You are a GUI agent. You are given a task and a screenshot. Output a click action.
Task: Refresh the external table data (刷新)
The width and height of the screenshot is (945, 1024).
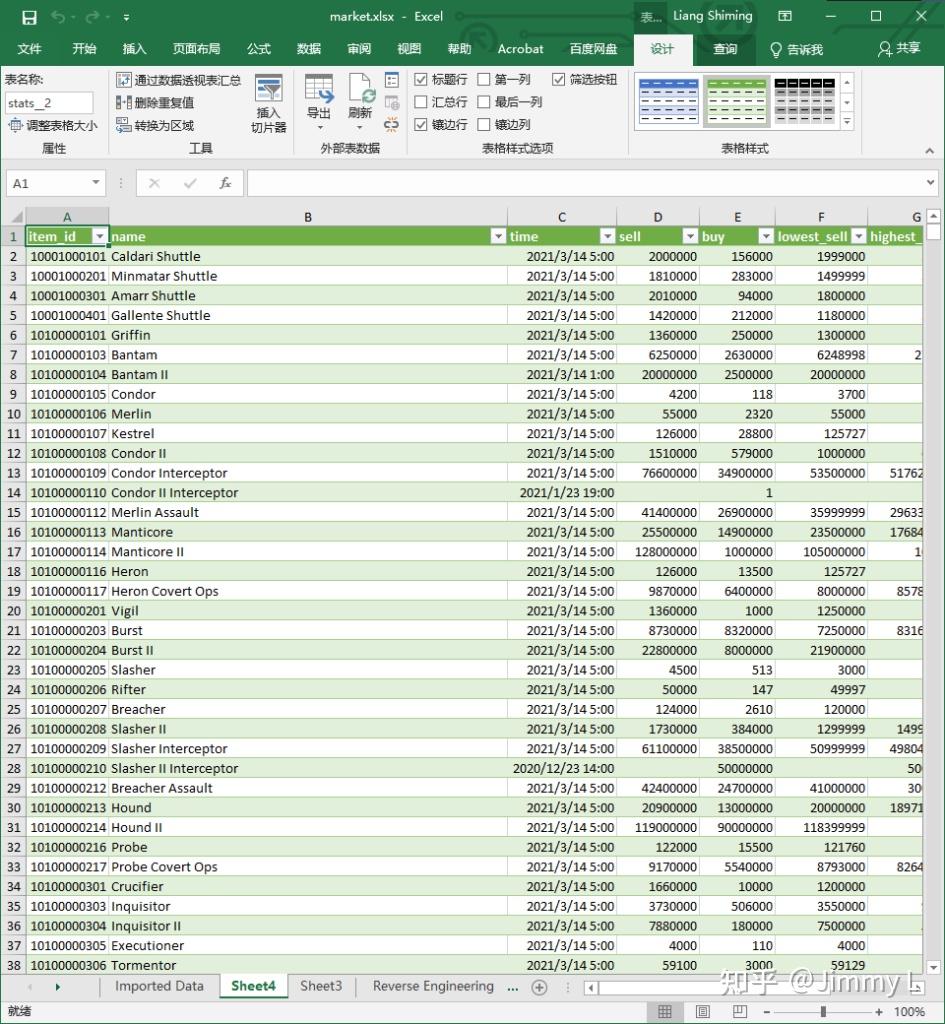click(x=359, y=100)
